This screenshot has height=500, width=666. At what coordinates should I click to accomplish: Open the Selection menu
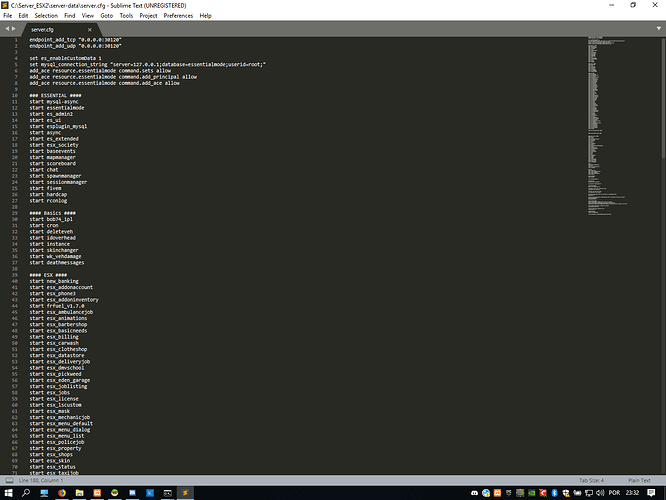(x=46, y=16)
